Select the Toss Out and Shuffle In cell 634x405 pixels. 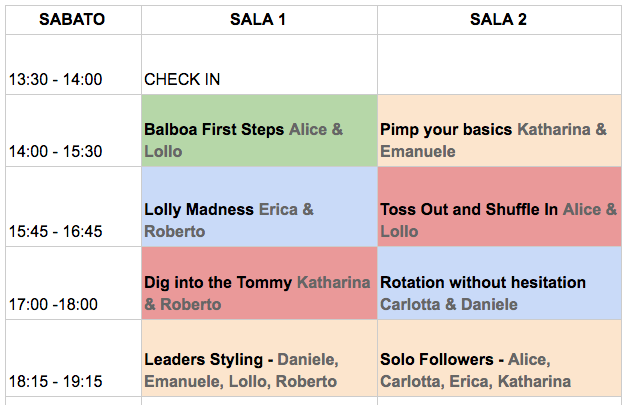[499, 207]
